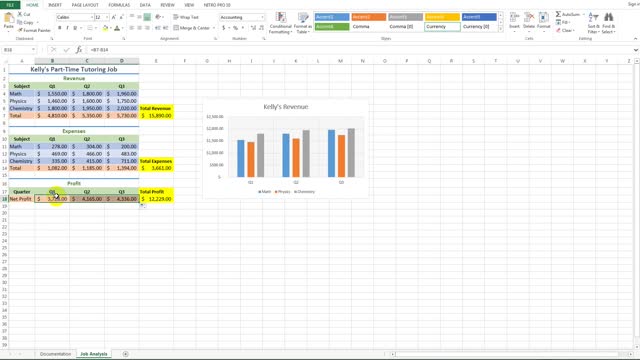Screen dimensions: 640x360
Task: Apply the Currency [0] cell style
Action: [479, 27]
